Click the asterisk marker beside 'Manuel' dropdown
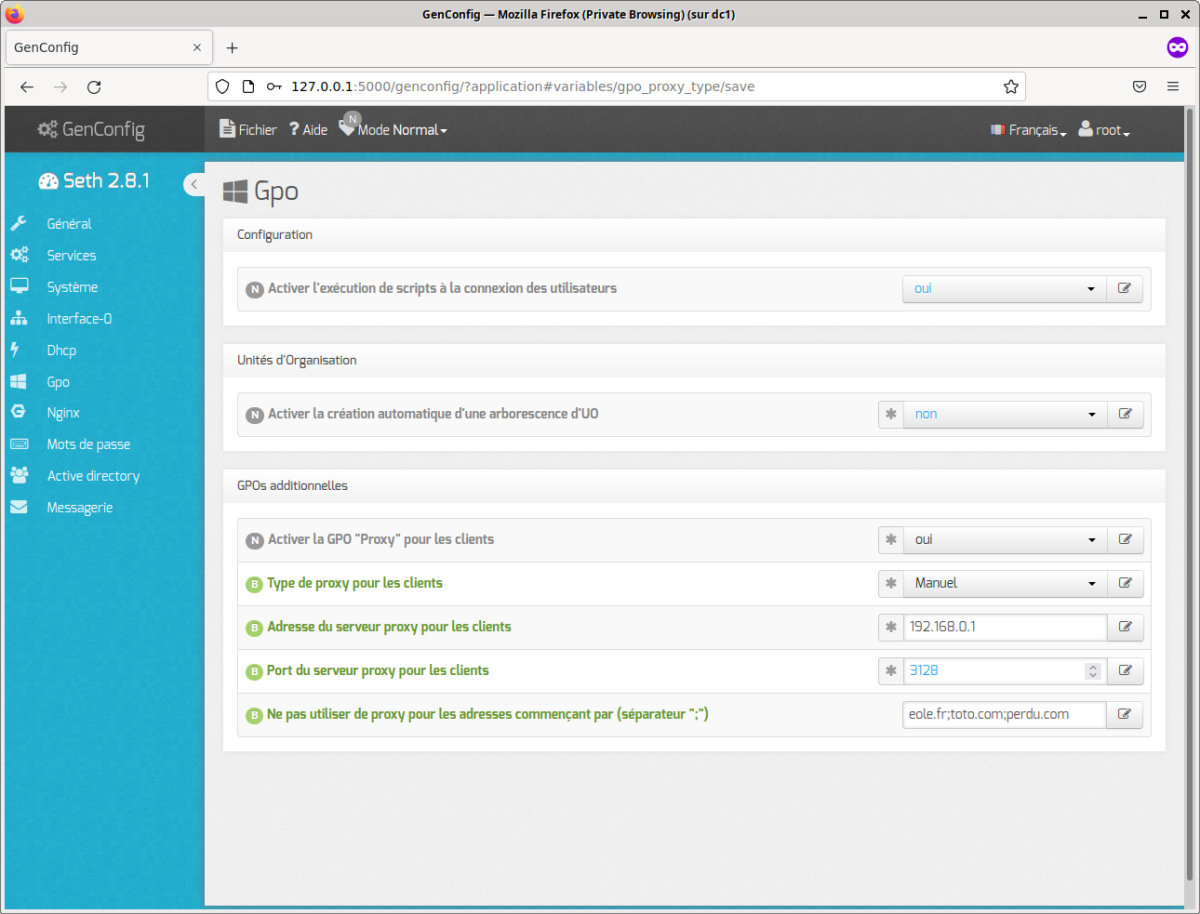This screenshot has width=1200, height=914. coord(890,583)
